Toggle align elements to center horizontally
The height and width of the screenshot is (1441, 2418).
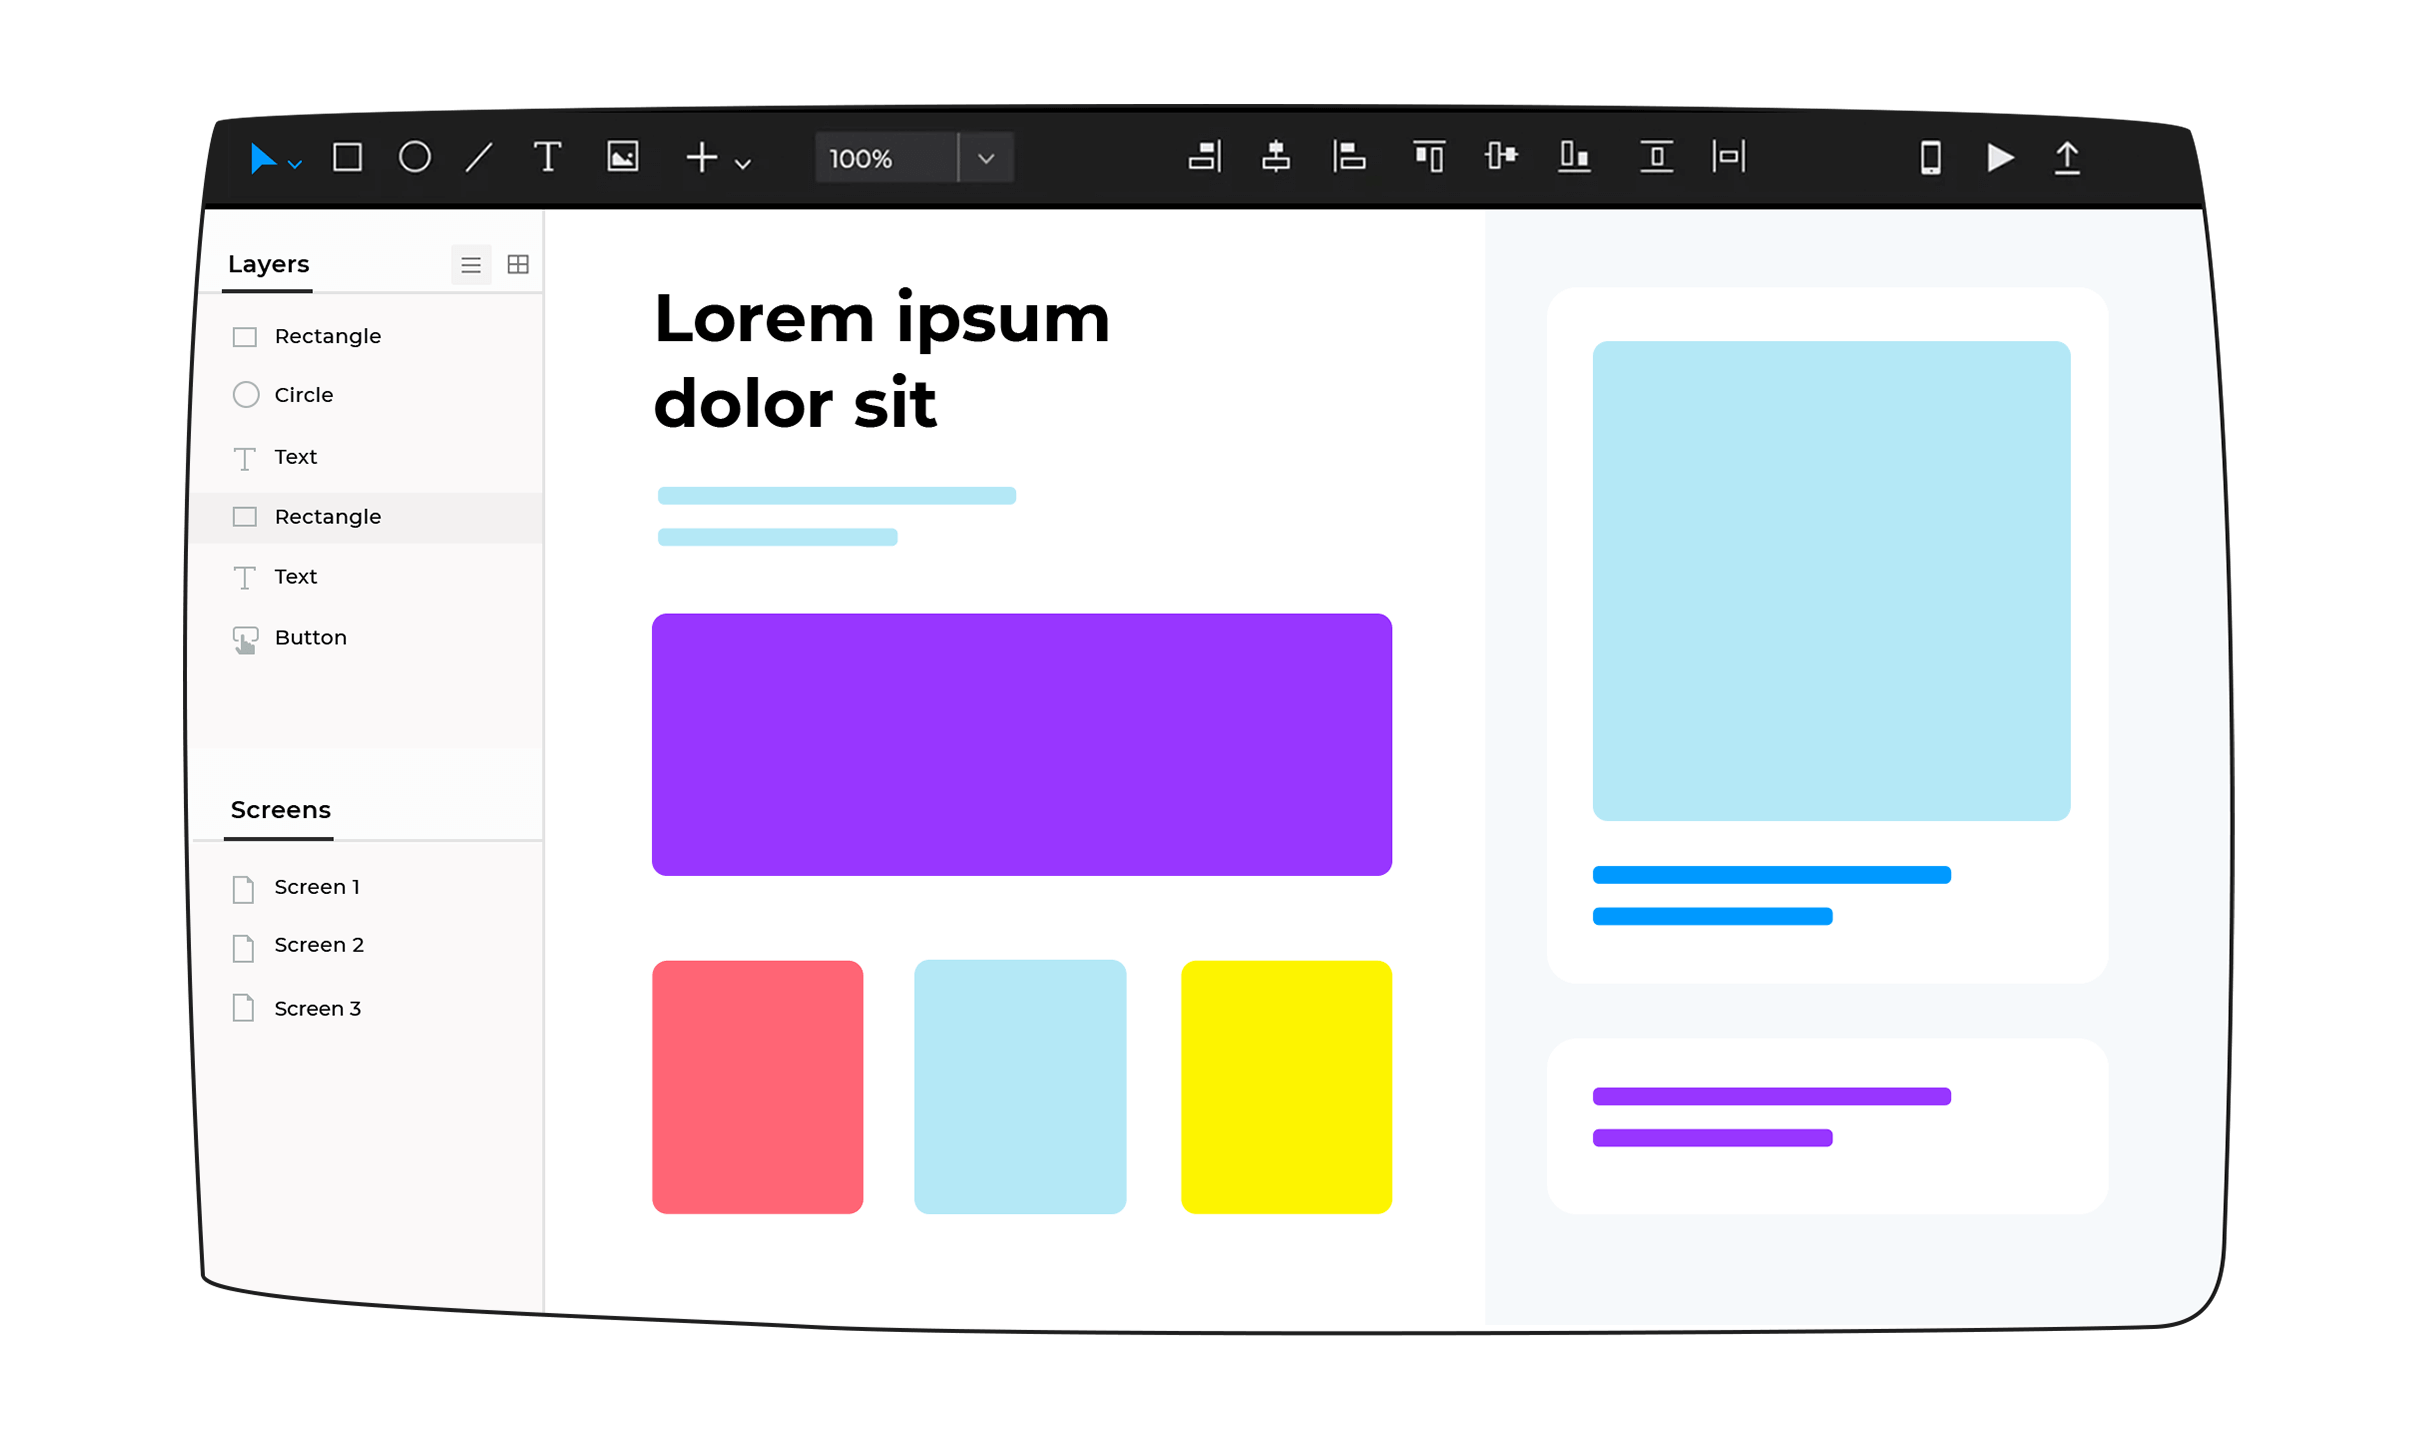pos(1276,158)
